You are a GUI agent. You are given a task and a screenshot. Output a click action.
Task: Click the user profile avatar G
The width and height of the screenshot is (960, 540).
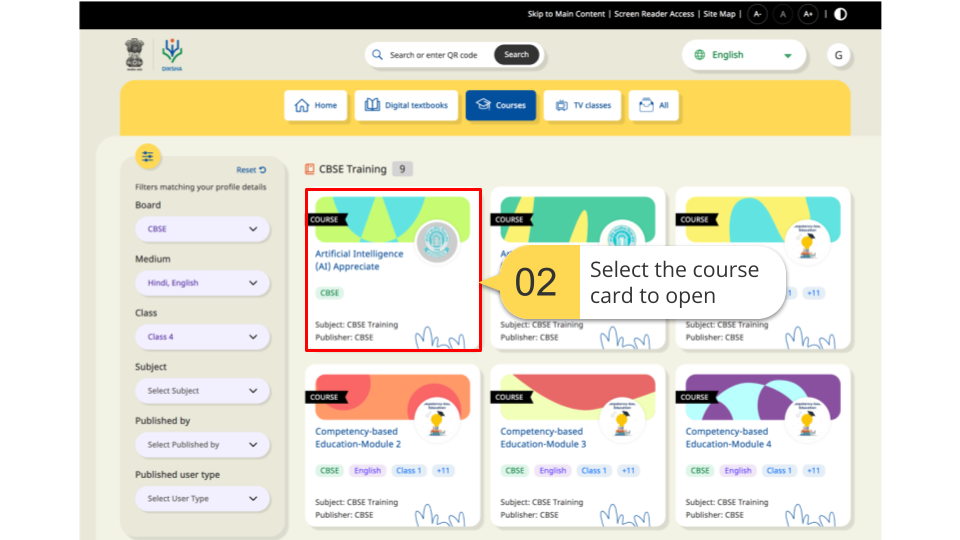[x=839, y=55]
